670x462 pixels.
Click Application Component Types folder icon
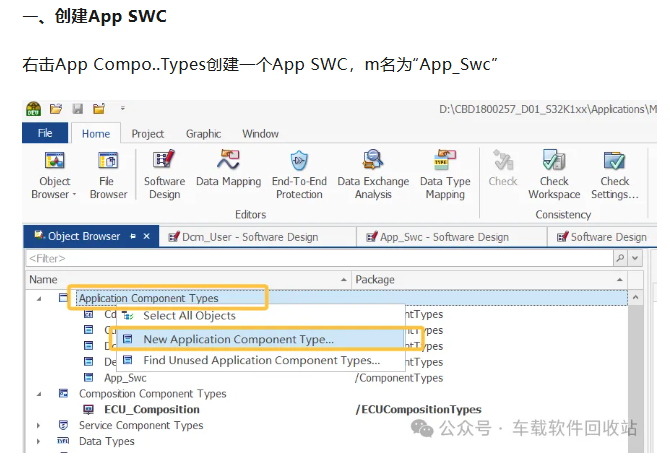point(63,298)
